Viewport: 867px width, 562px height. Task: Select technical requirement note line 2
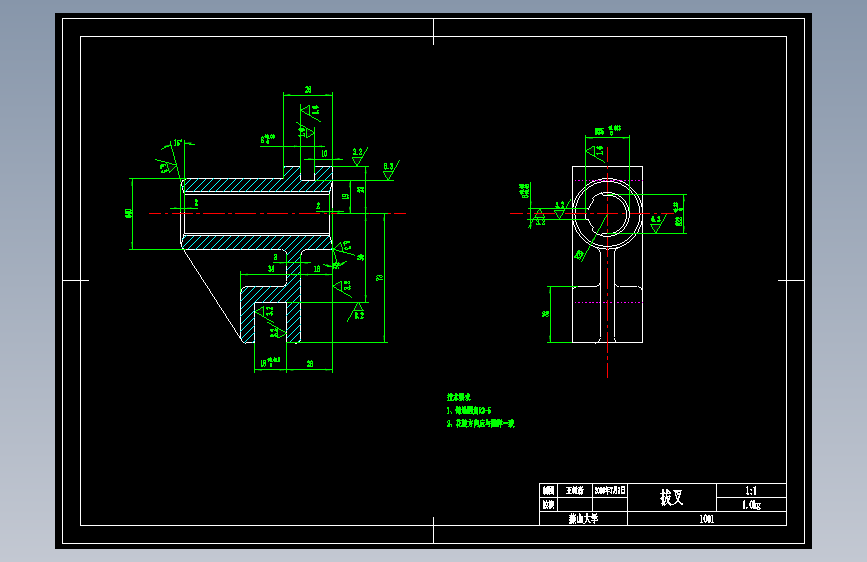[x=480, y=424]
